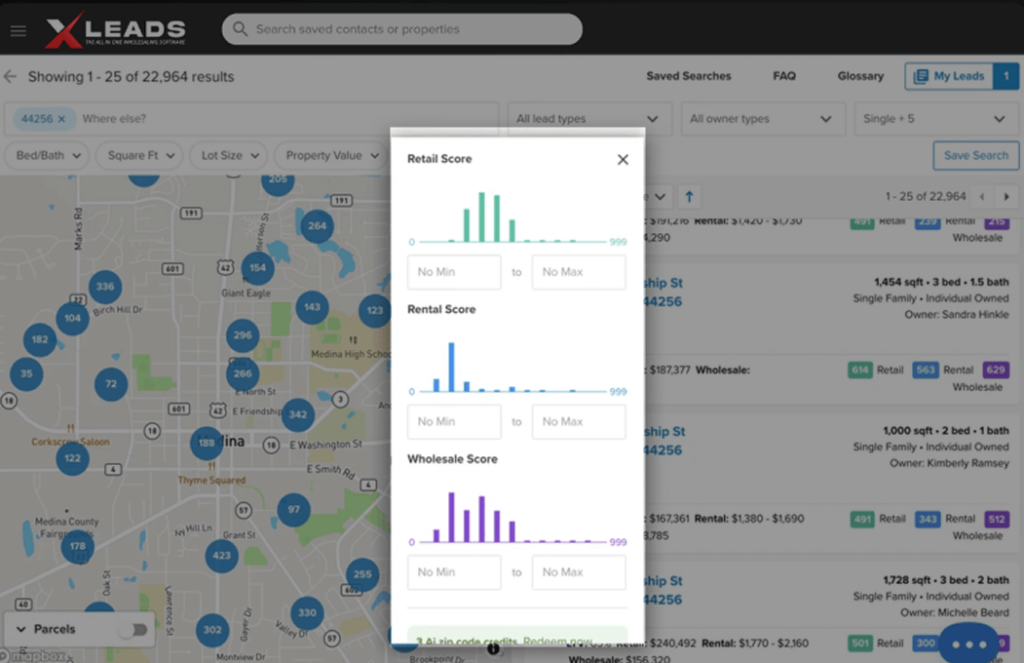
Task: Remove the 44256 zip code chip
Action: (x=61, y=119)
